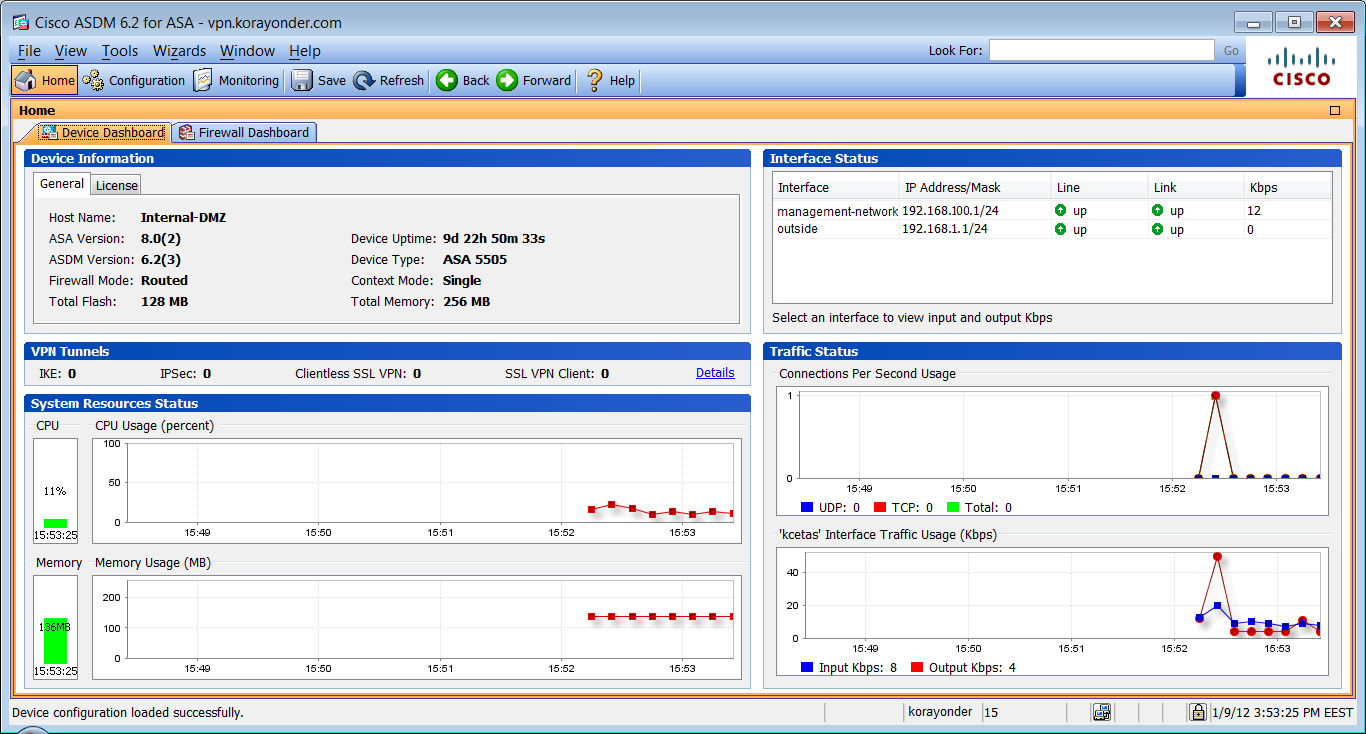The image size is (1366, 734).
Task: Switch to Device Dashboard tab
Action: [103, 132]
